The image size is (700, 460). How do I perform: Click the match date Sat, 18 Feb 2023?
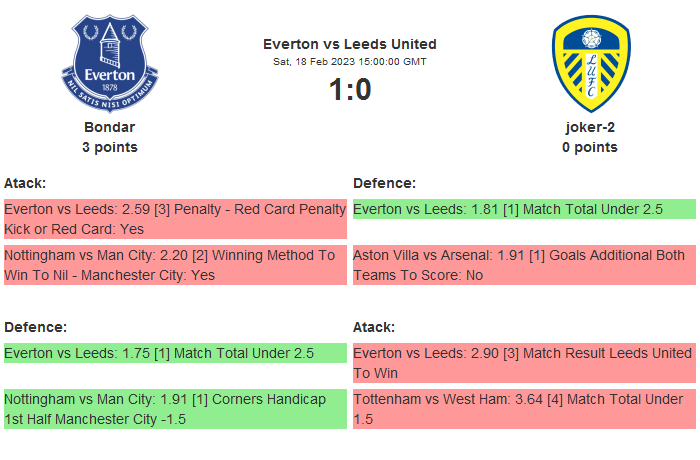pos(350,62)
